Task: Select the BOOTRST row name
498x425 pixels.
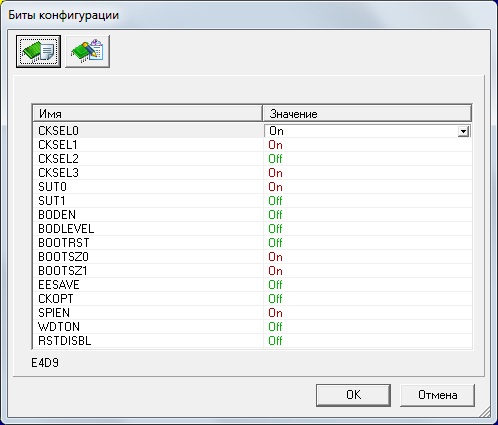Action: click(64, 243)
